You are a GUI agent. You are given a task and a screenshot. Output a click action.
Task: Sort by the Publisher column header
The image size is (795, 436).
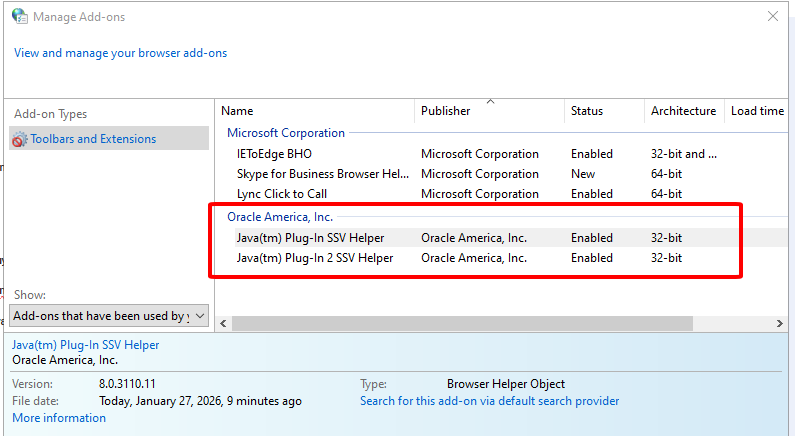(445, 111)
